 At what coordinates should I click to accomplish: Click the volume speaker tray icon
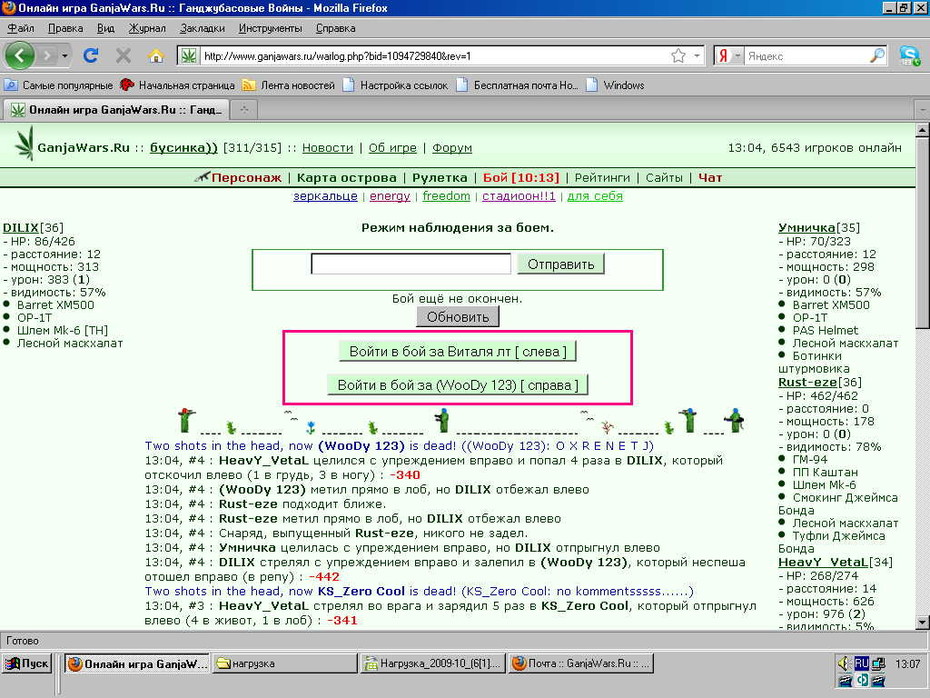click(843, 664)
